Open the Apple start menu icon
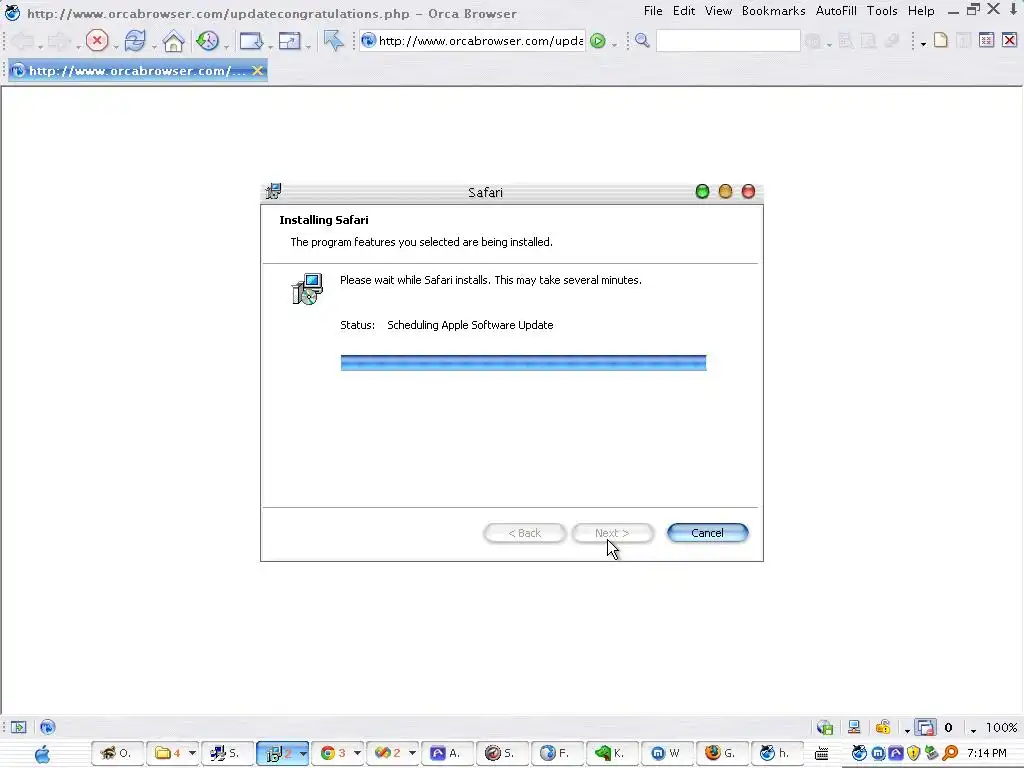 tap(42, 754)
